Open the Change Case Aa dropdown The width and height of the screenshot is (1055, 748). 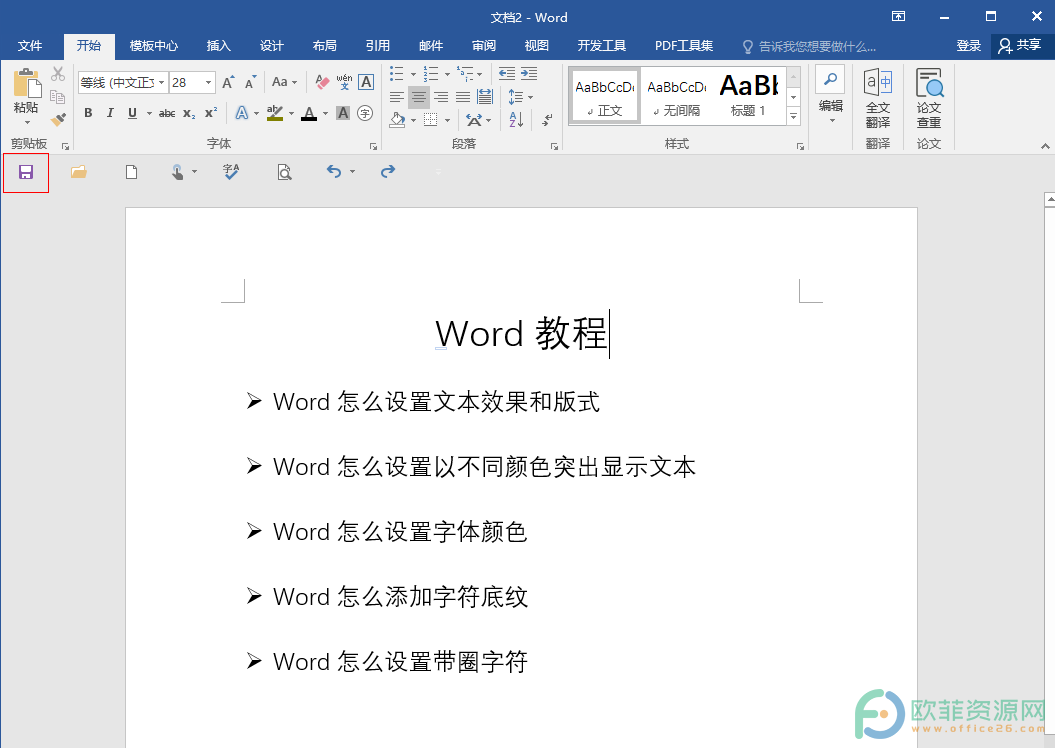285,82
